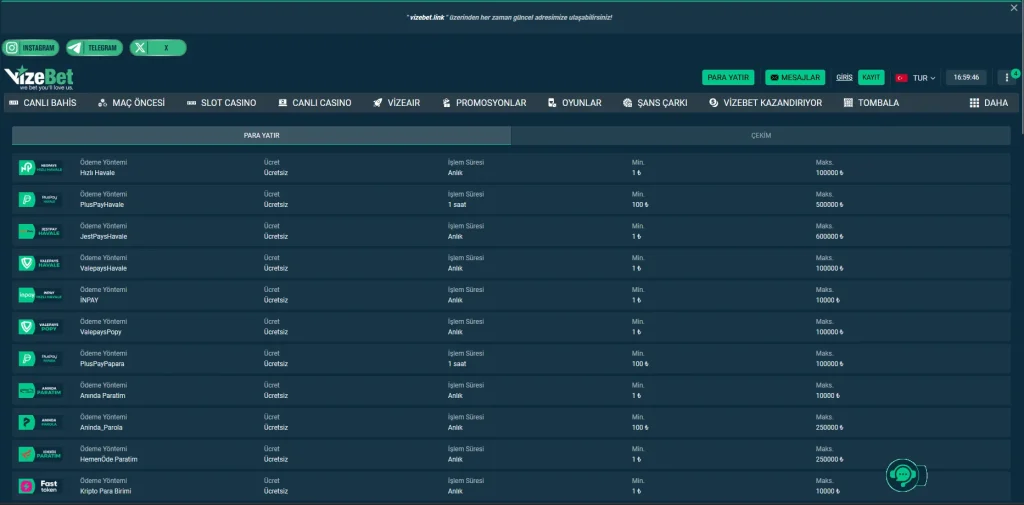This screenshot has width=1024, height=505.
Task: Click the X social media button
Action: 157,48
